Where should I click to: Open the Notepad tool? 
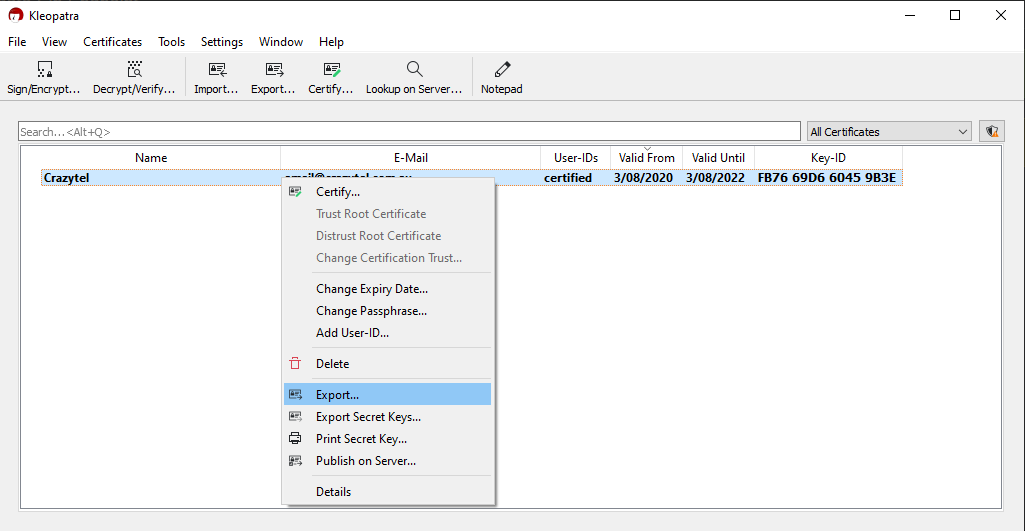[x=502, y=70]
